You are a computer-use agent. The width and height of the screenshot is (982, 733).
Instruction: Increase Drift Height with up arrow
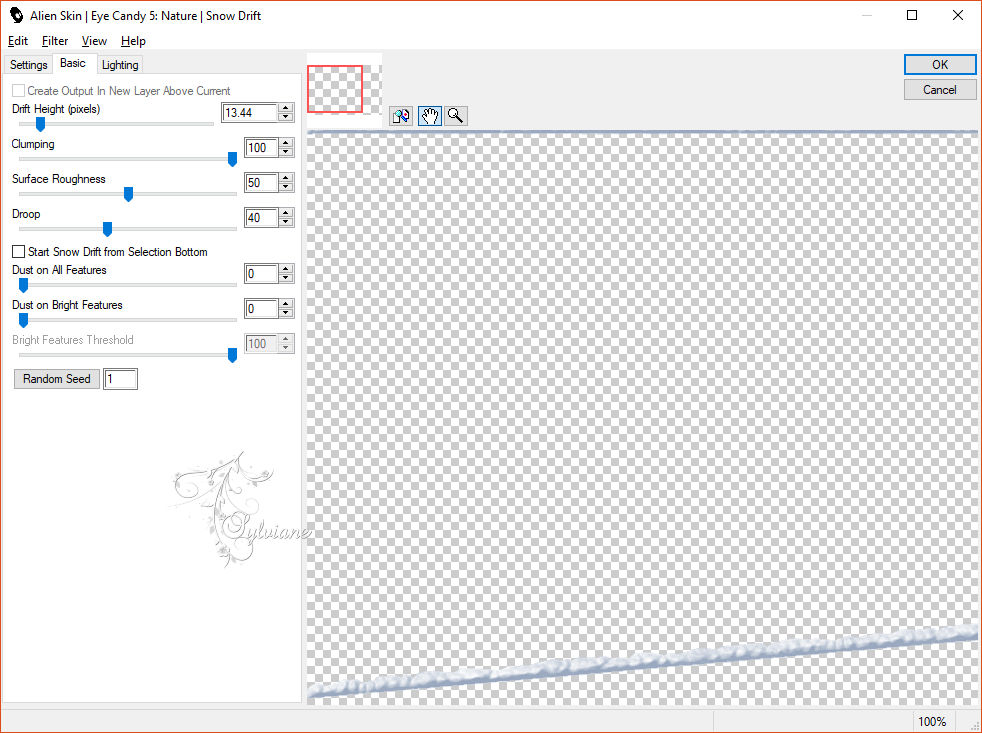coord(286,108)
